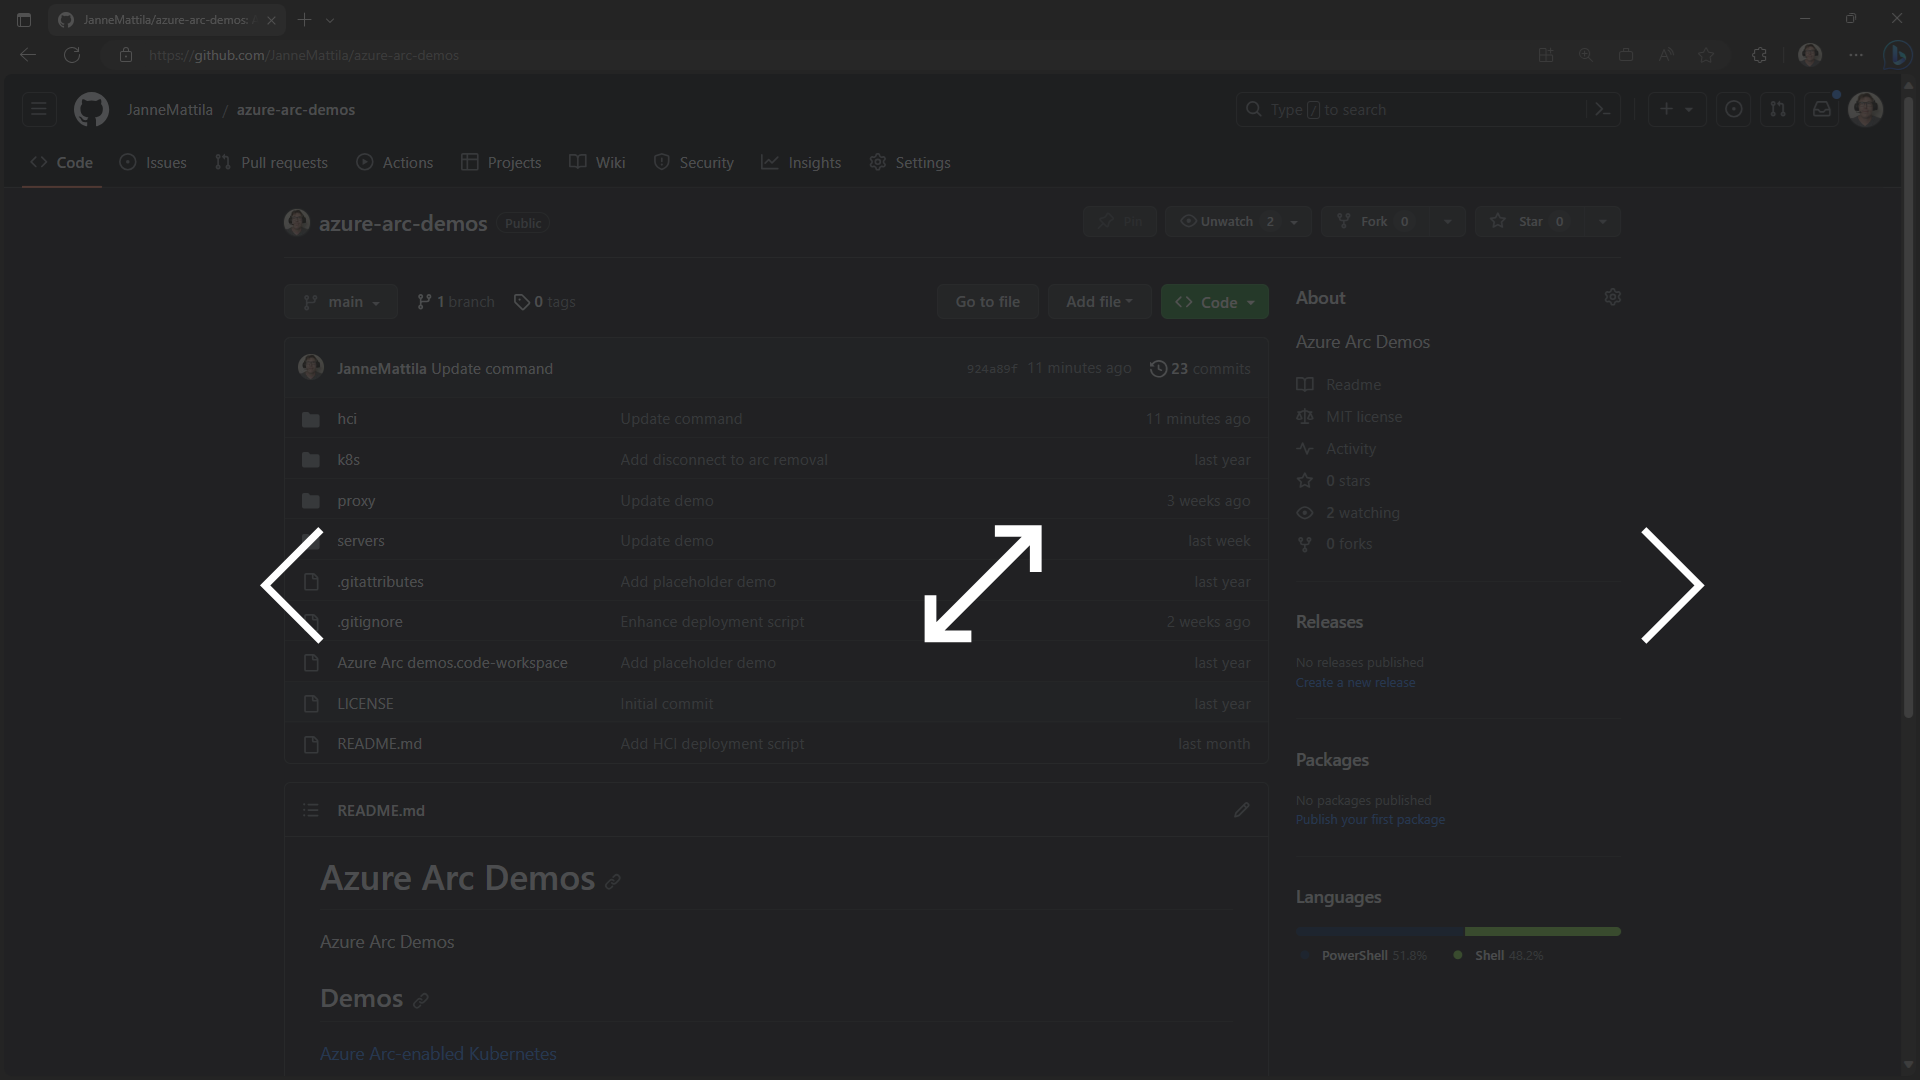Open the Azure Arc-enabled Kubernetes link
Screen dimensions: 1920x1080
click(x=438, y=1053)
